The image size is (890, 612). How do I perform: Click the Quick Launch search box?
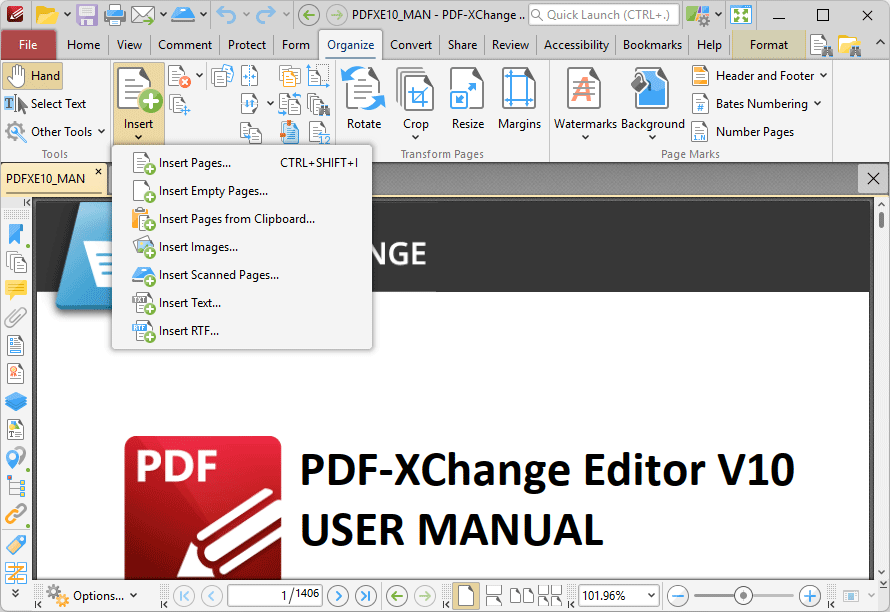coord(604,15)
